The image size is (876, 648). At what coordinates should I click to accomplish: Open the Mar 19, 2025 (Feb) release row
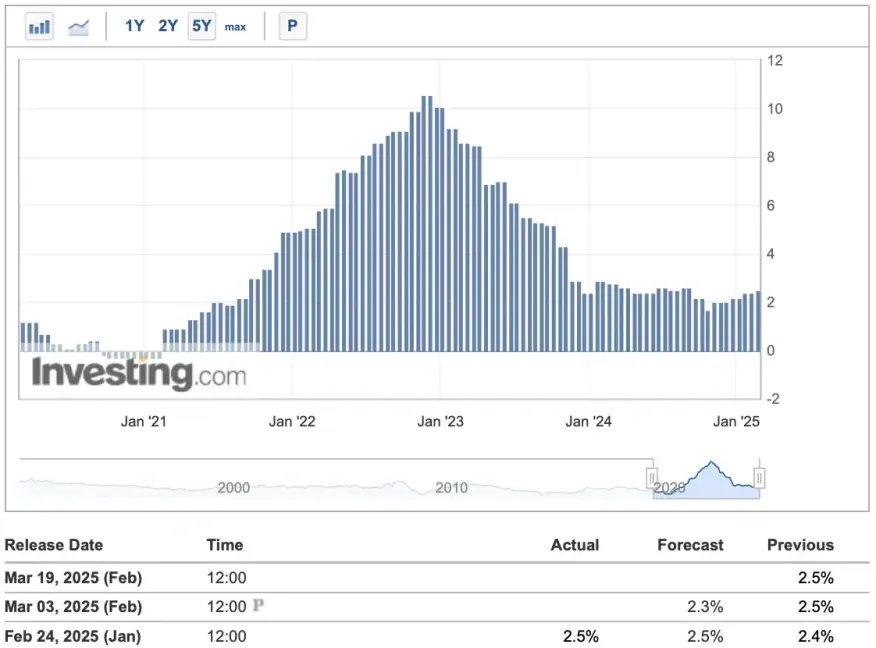(x=72, y=577)
